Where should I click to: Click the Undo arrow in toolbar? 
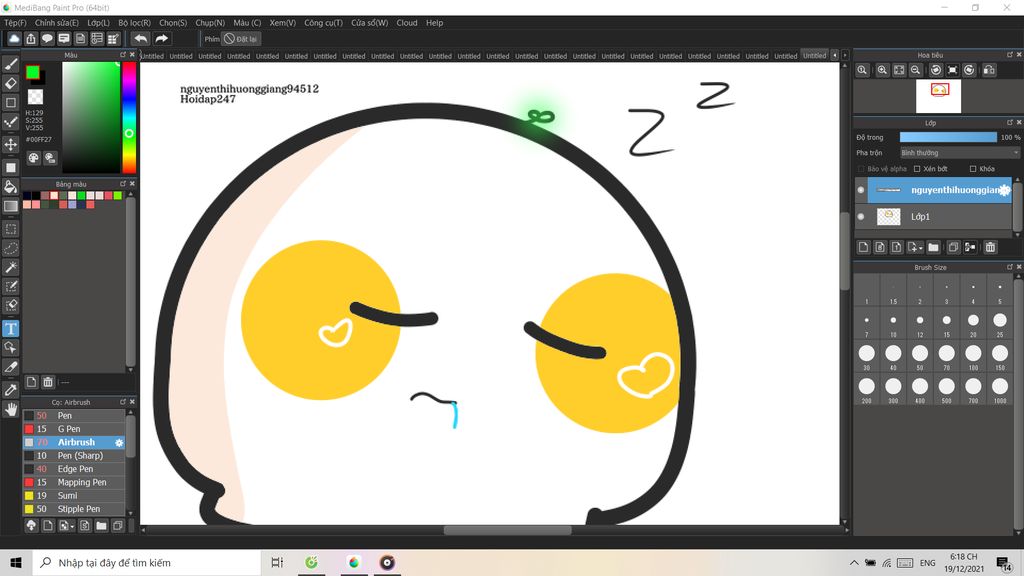point(140,39)
